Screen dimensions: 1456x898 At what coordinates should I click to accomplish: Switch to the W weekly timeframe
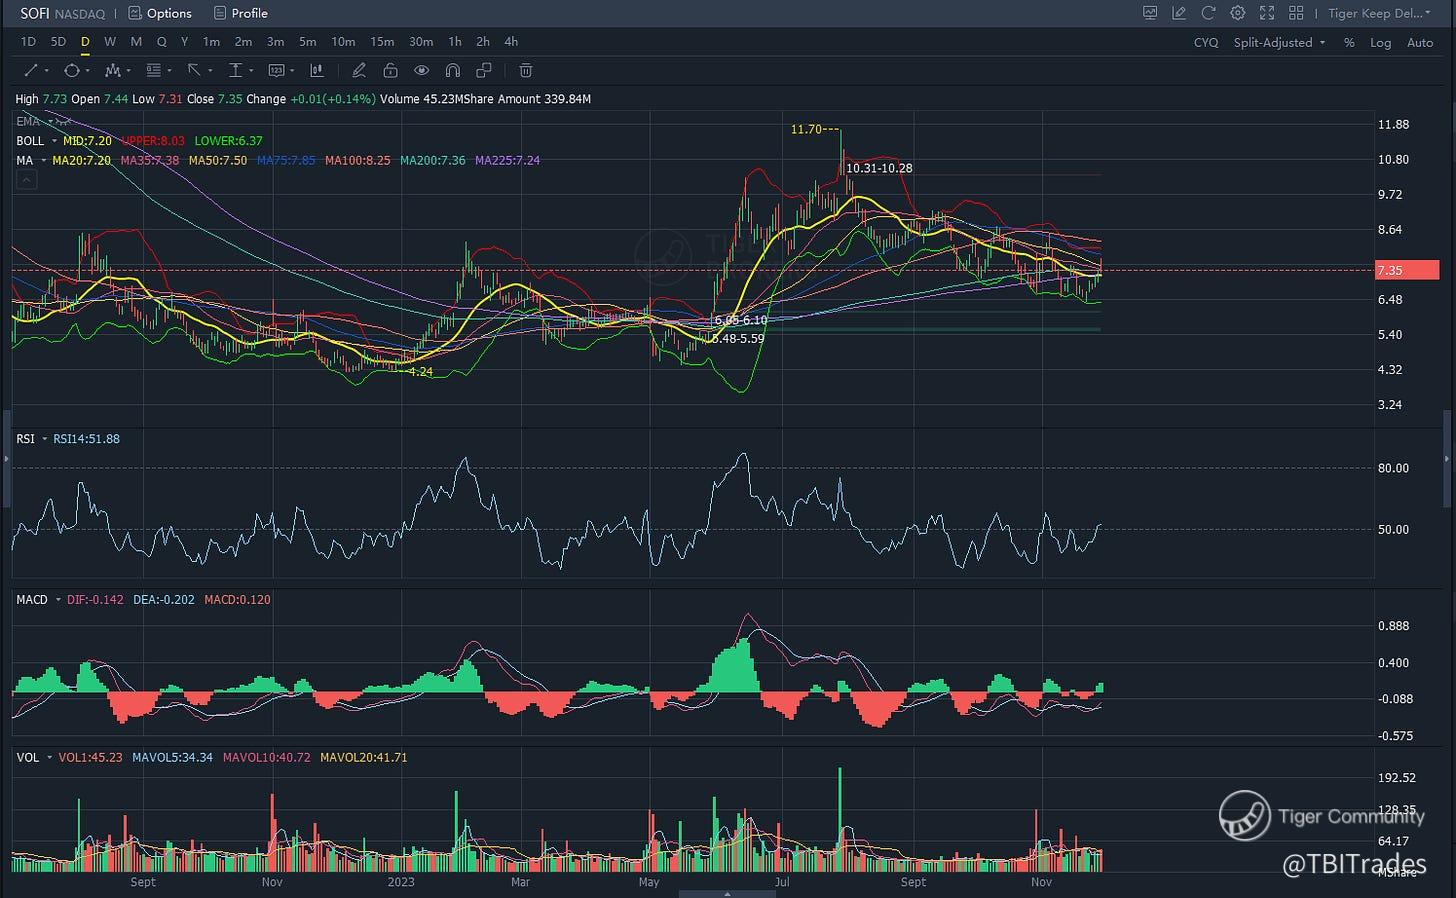point(110,42)
